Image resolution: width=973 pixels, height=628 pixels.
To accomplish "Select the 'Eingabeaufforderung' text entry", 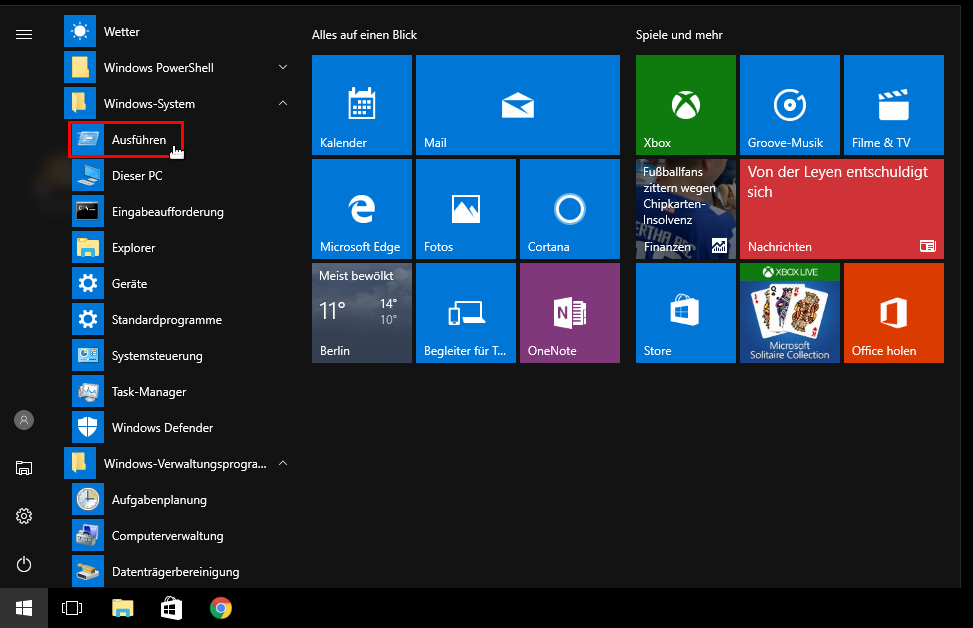I will 168,212.
